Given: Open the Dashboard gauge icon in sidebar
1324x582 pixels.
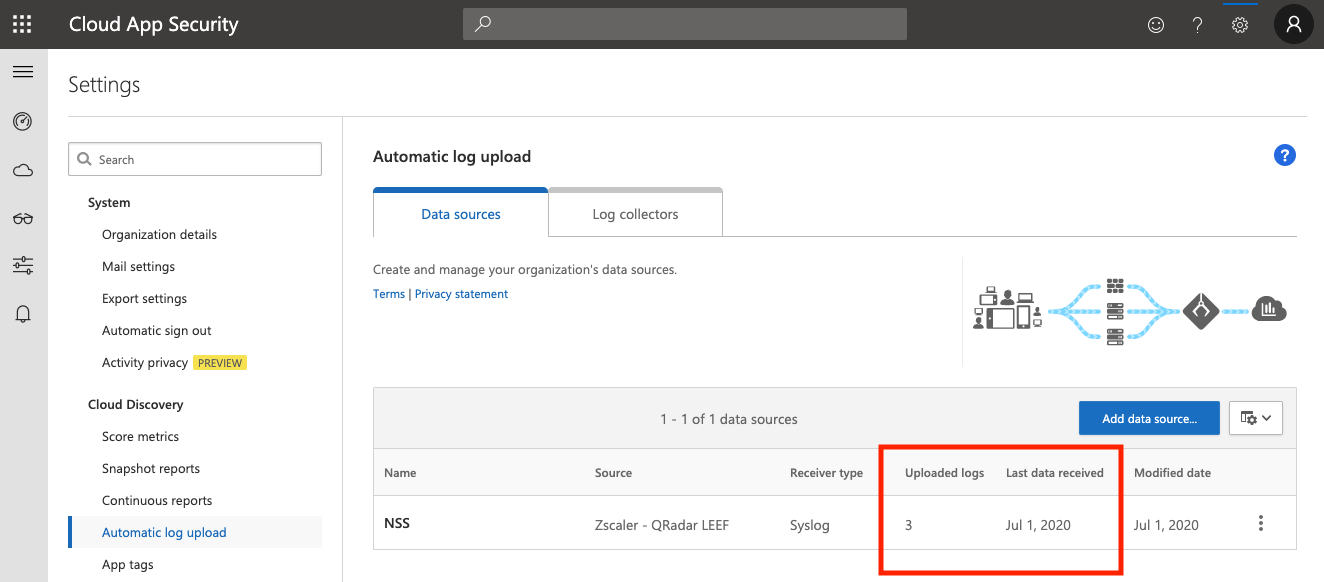Looking at the screenshot, I should coord(23,121).
